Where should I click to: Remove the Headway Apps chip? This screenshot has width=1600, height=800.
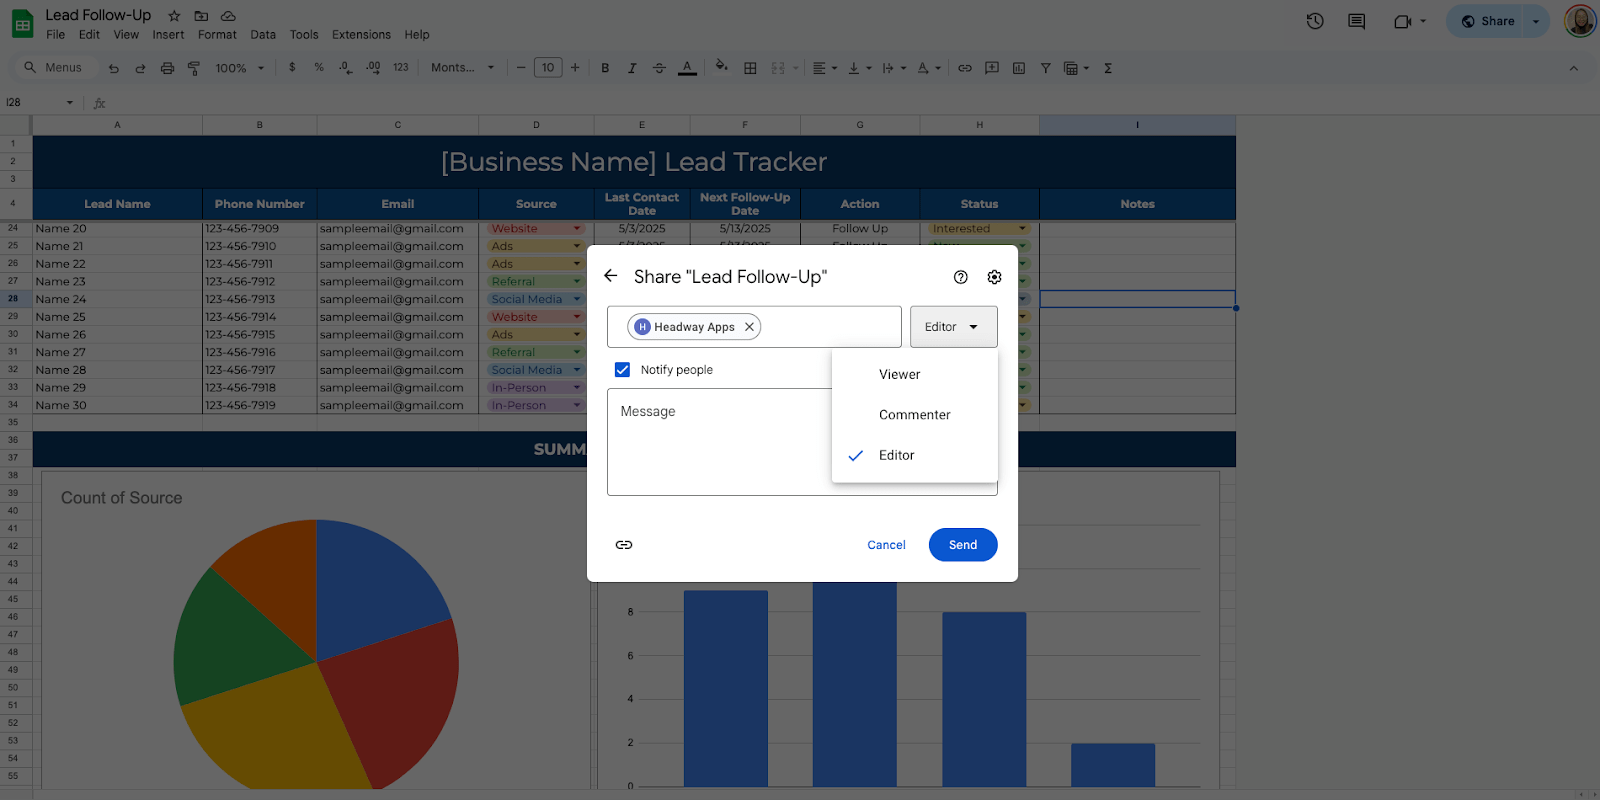[749, 327]
